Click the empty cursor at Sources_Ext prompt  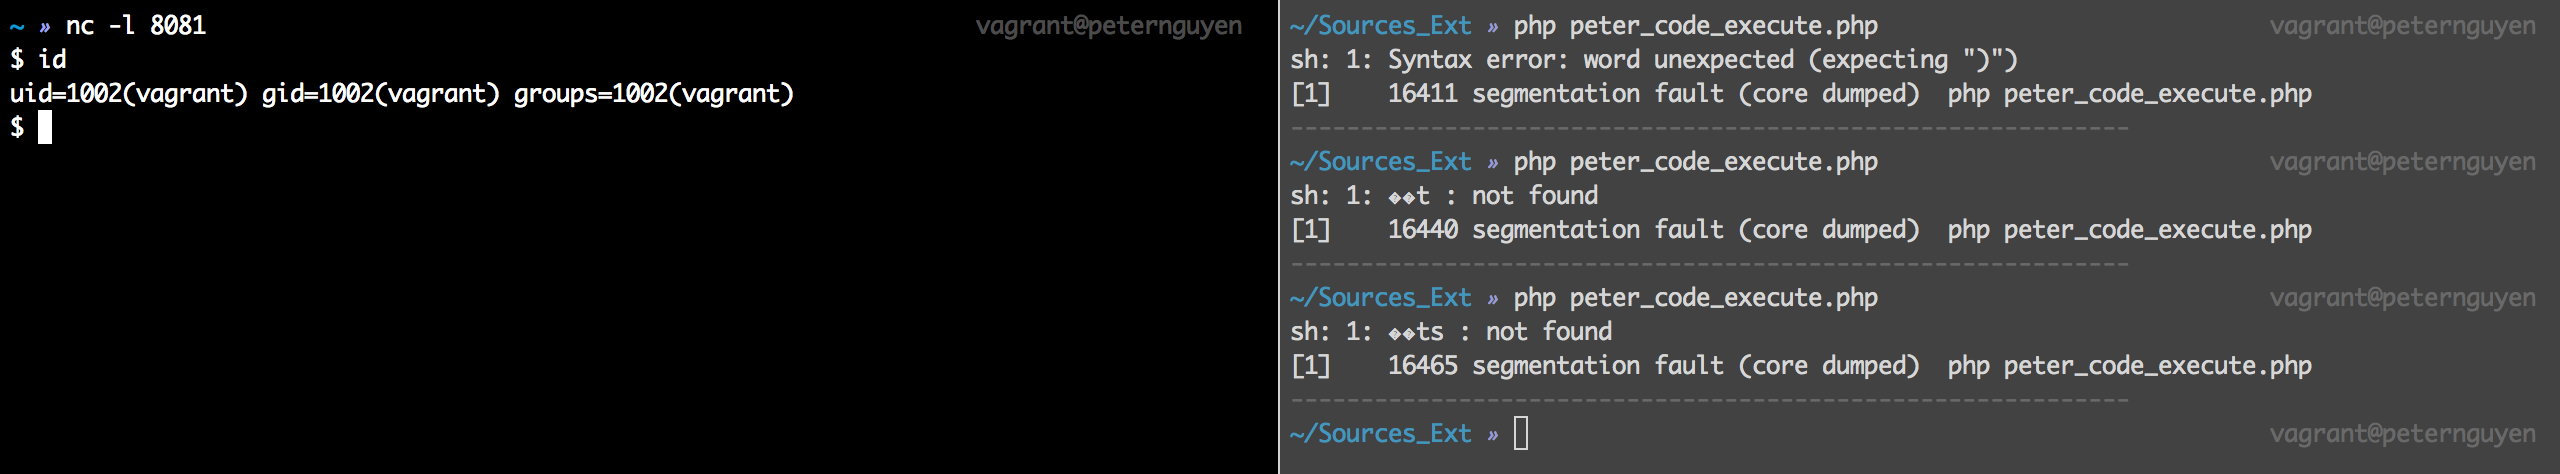pyautogui.click(x=1521, y=433)
